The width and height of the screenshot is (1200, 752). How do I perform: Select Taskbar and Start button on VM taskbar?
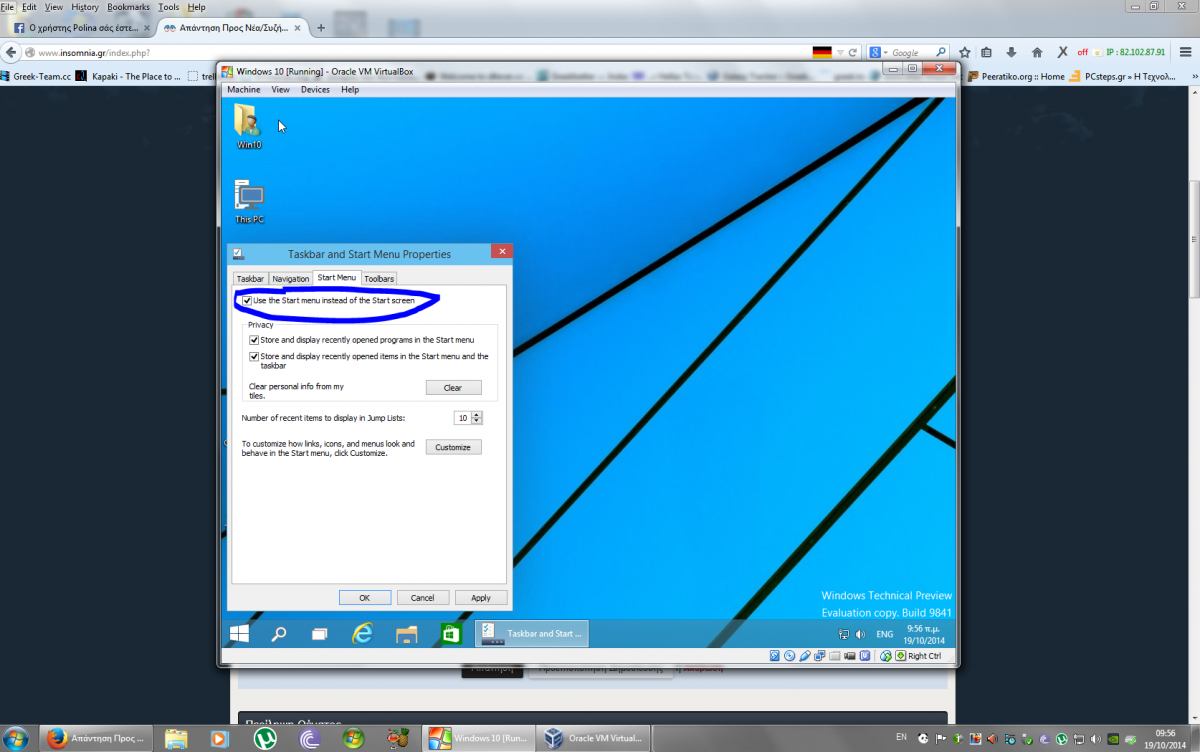click(532, 634)
